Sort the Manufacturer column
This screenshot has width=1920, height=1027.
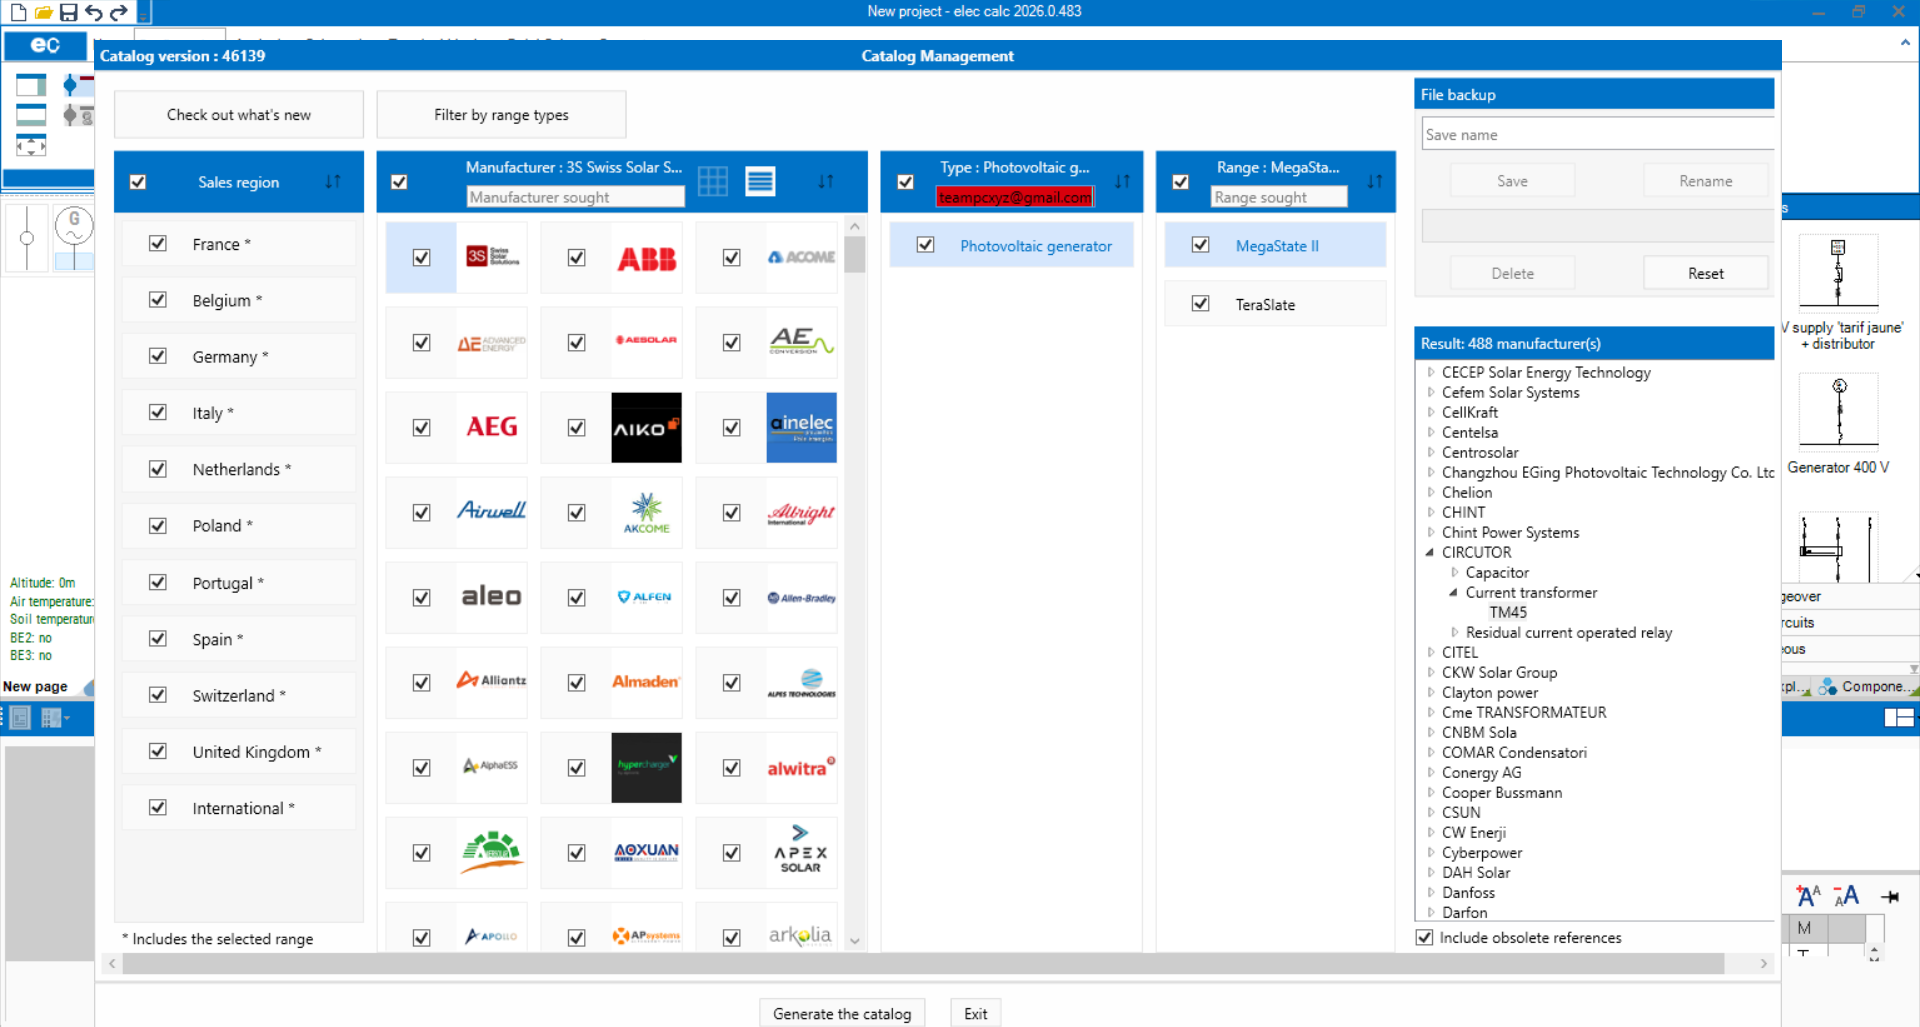click(825, 181)
